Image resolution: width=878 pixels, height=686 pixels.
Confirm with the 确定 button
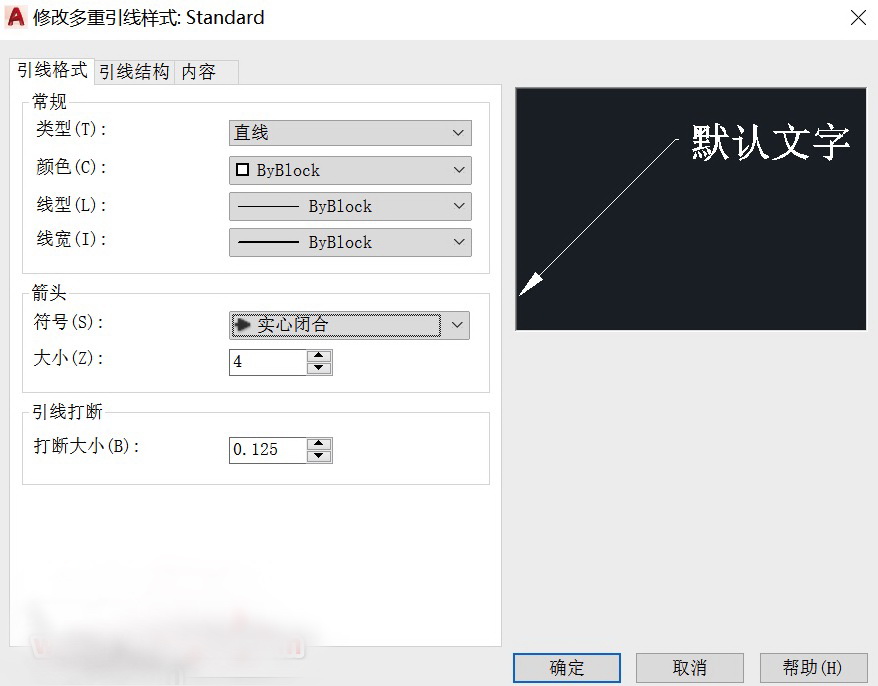tap(567, 668)
